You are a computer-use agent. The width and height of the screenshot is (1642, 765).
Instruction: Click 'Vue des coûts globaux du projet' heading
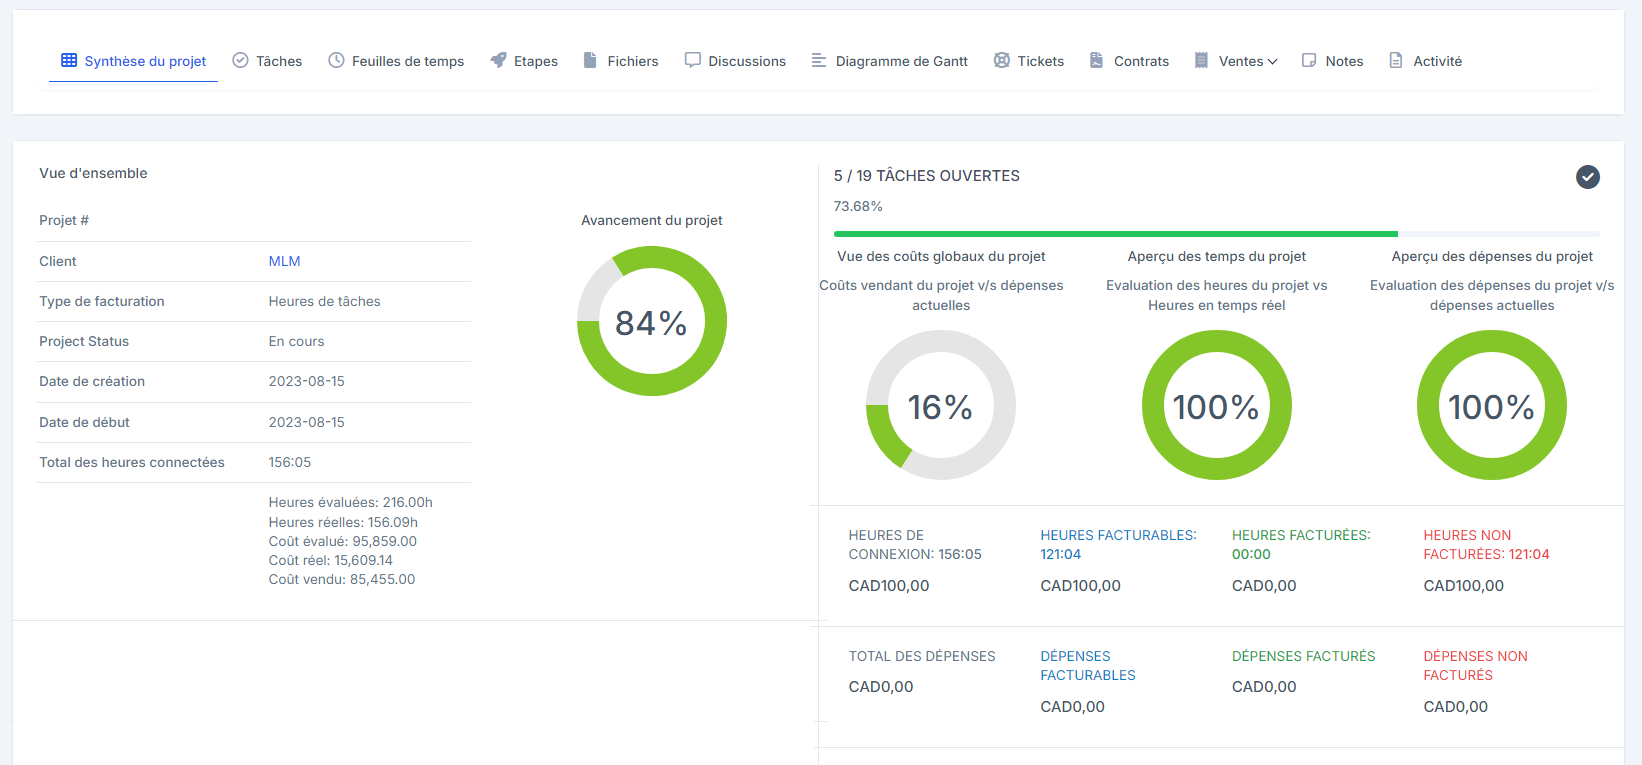pyautogui.click(x=941, y=256)
